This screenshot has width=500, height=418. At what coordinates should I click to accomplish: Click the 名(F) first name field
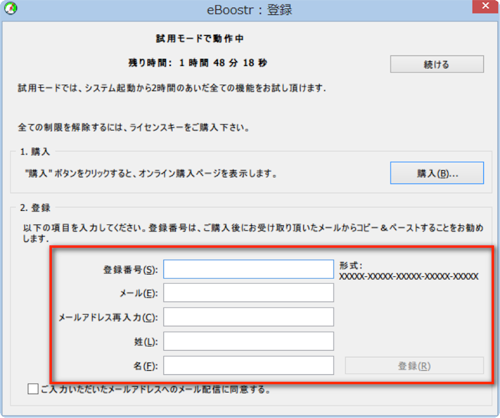(248, 365)
